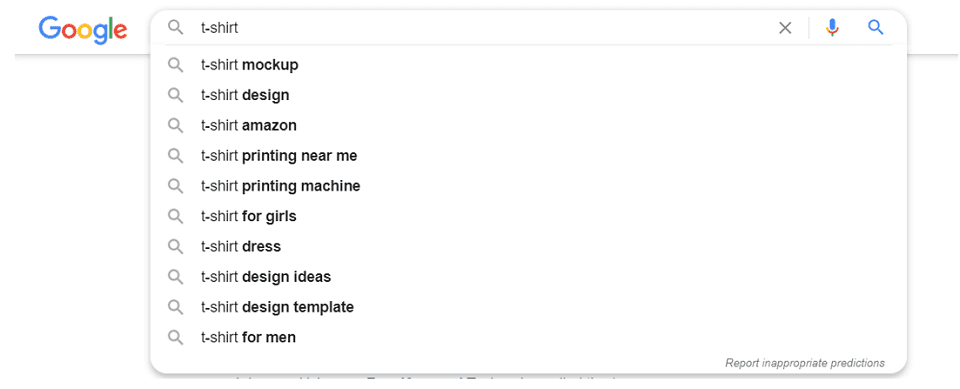Click magnifier icon beside t-shirt for men

(x=176, y=337)
